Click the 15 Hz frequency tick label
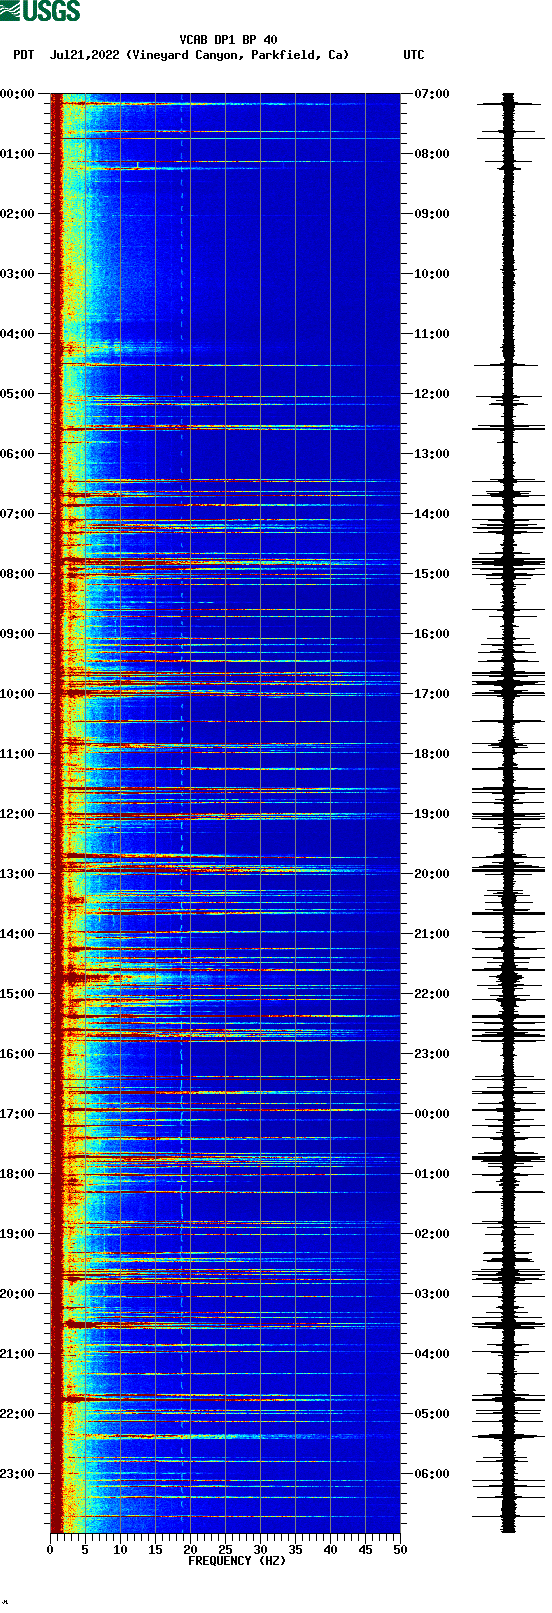The image size is (552, 1613). (155, 1550)
